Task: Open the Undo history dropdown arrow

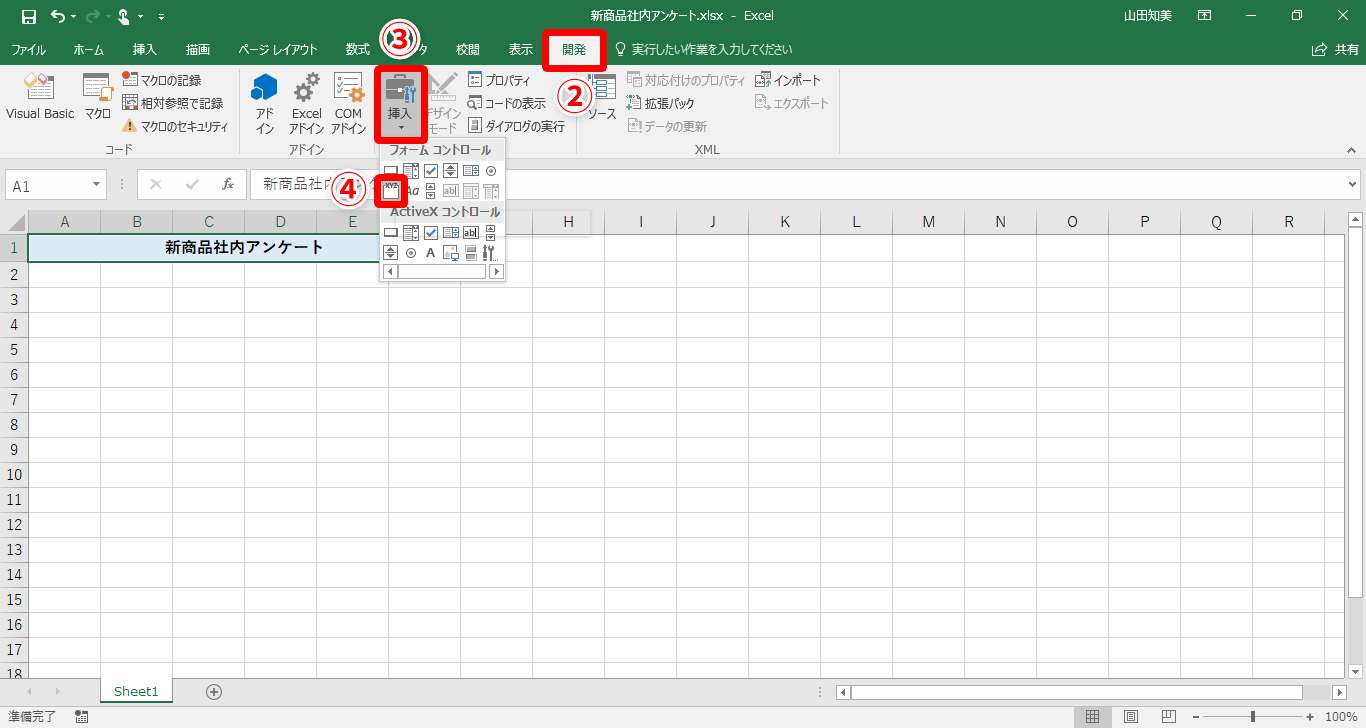Action: tap(74, 17)
